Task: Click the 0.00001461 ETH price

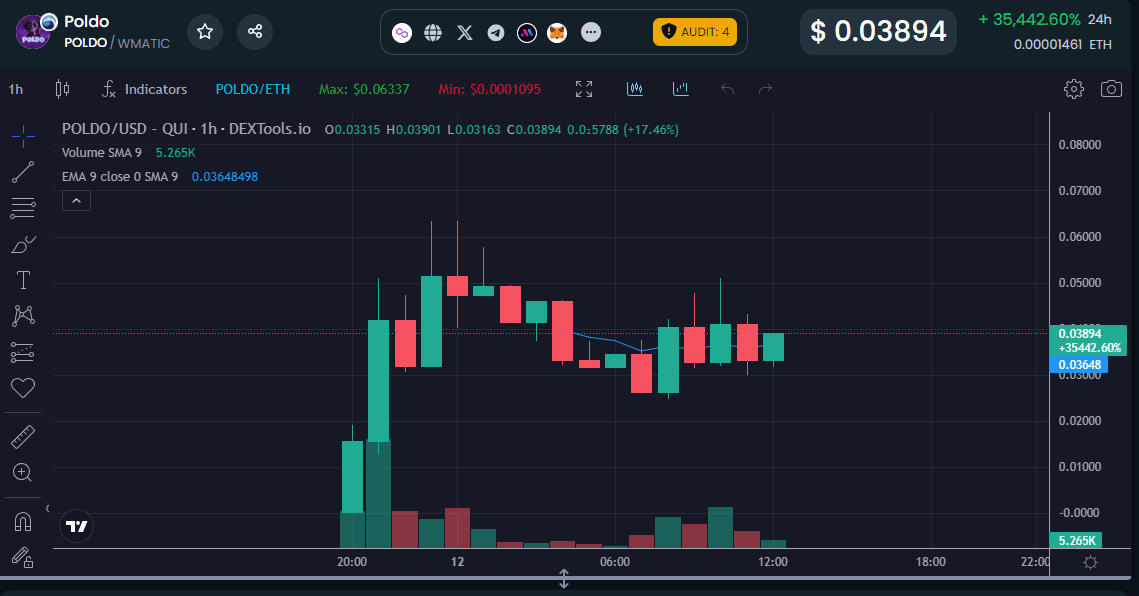Action: tap(1063, 45)
